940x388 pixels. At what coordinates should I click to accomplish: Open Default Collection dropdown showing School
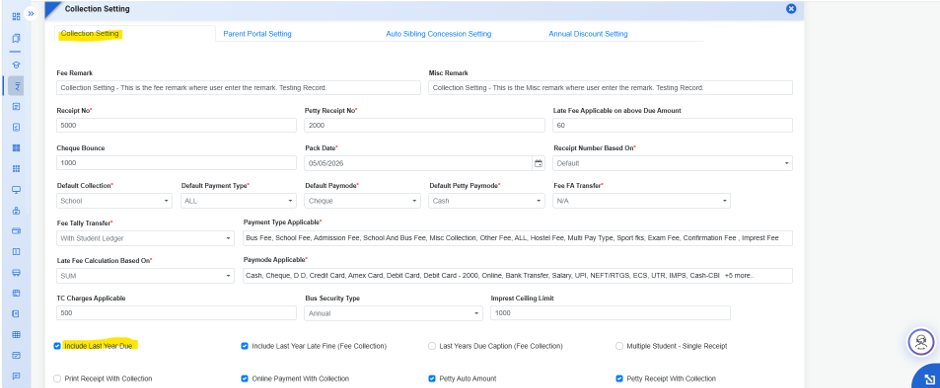coord(115,201)
